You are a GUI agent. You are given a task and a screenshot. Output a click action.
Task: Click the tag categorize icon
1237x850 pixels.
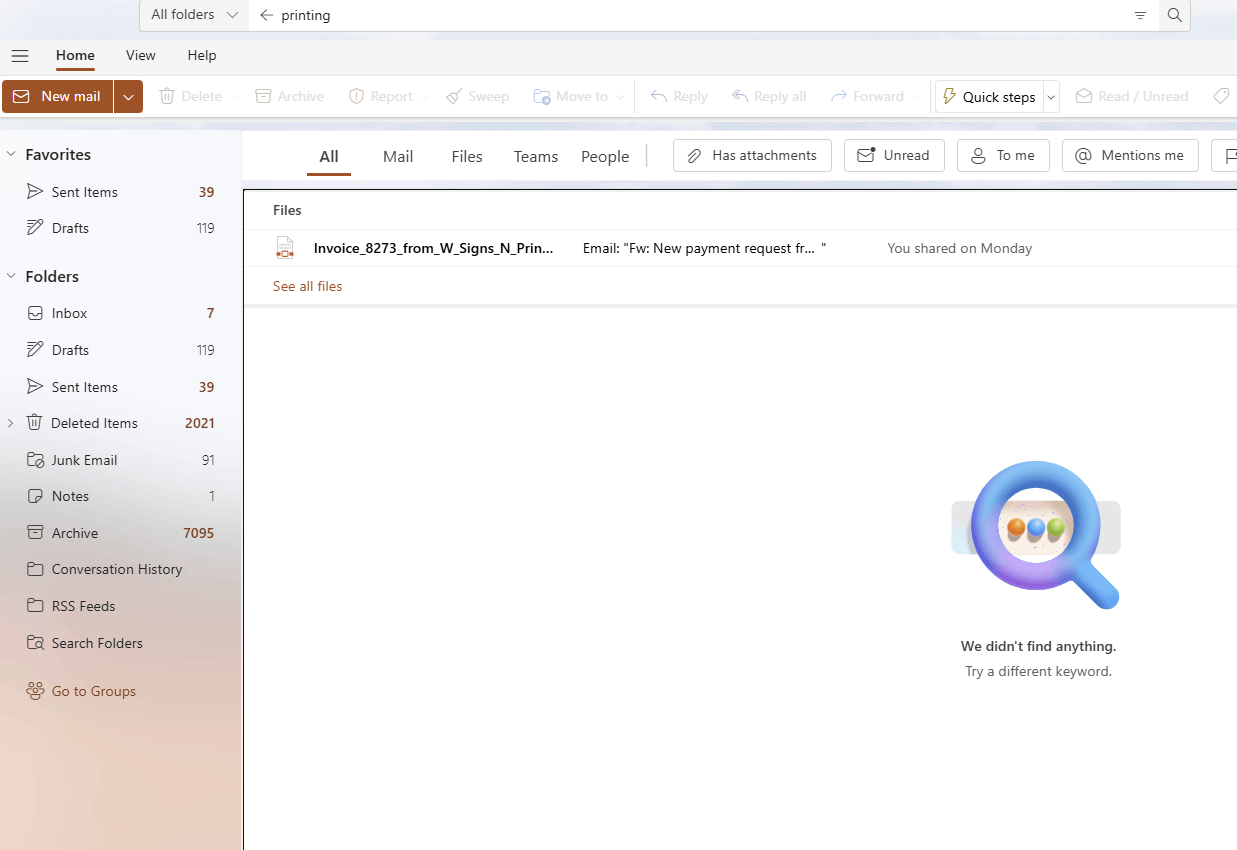tap(1220, 97)
